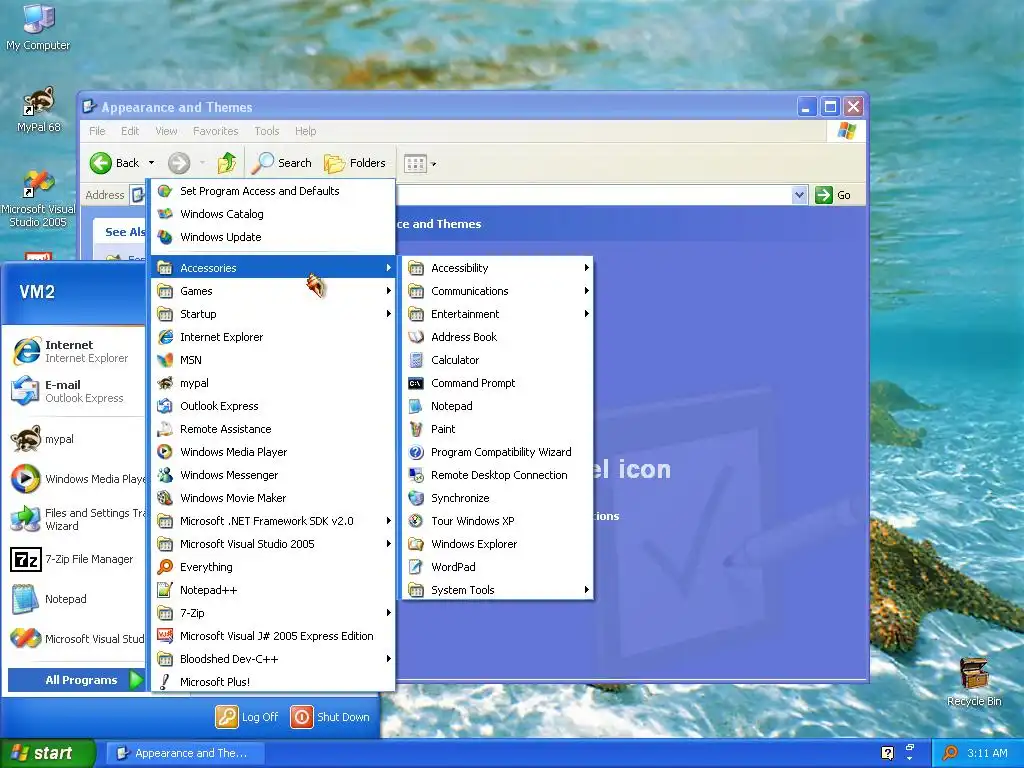Open E-mail Outlook Express pinned item
This screenshot has width=1024, height=768.
pos(73,391)
